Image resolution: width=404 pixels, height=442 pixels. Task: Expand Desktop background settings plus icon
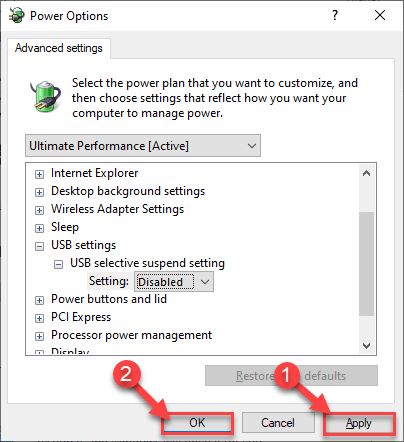coord(39,192)
